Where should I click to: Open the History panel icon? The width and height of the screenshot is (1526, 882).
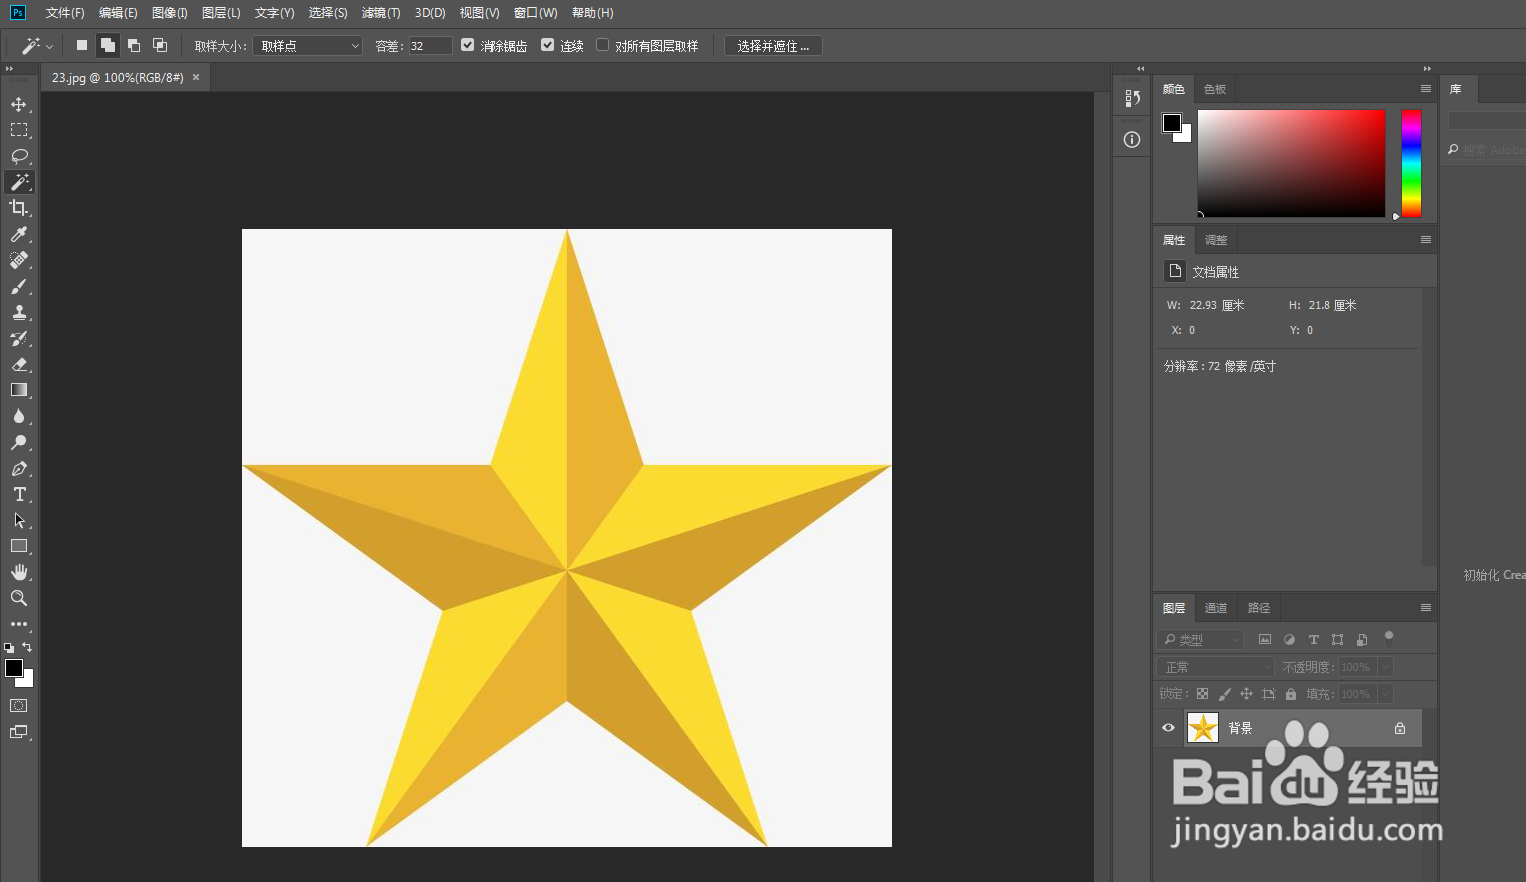1132,98
